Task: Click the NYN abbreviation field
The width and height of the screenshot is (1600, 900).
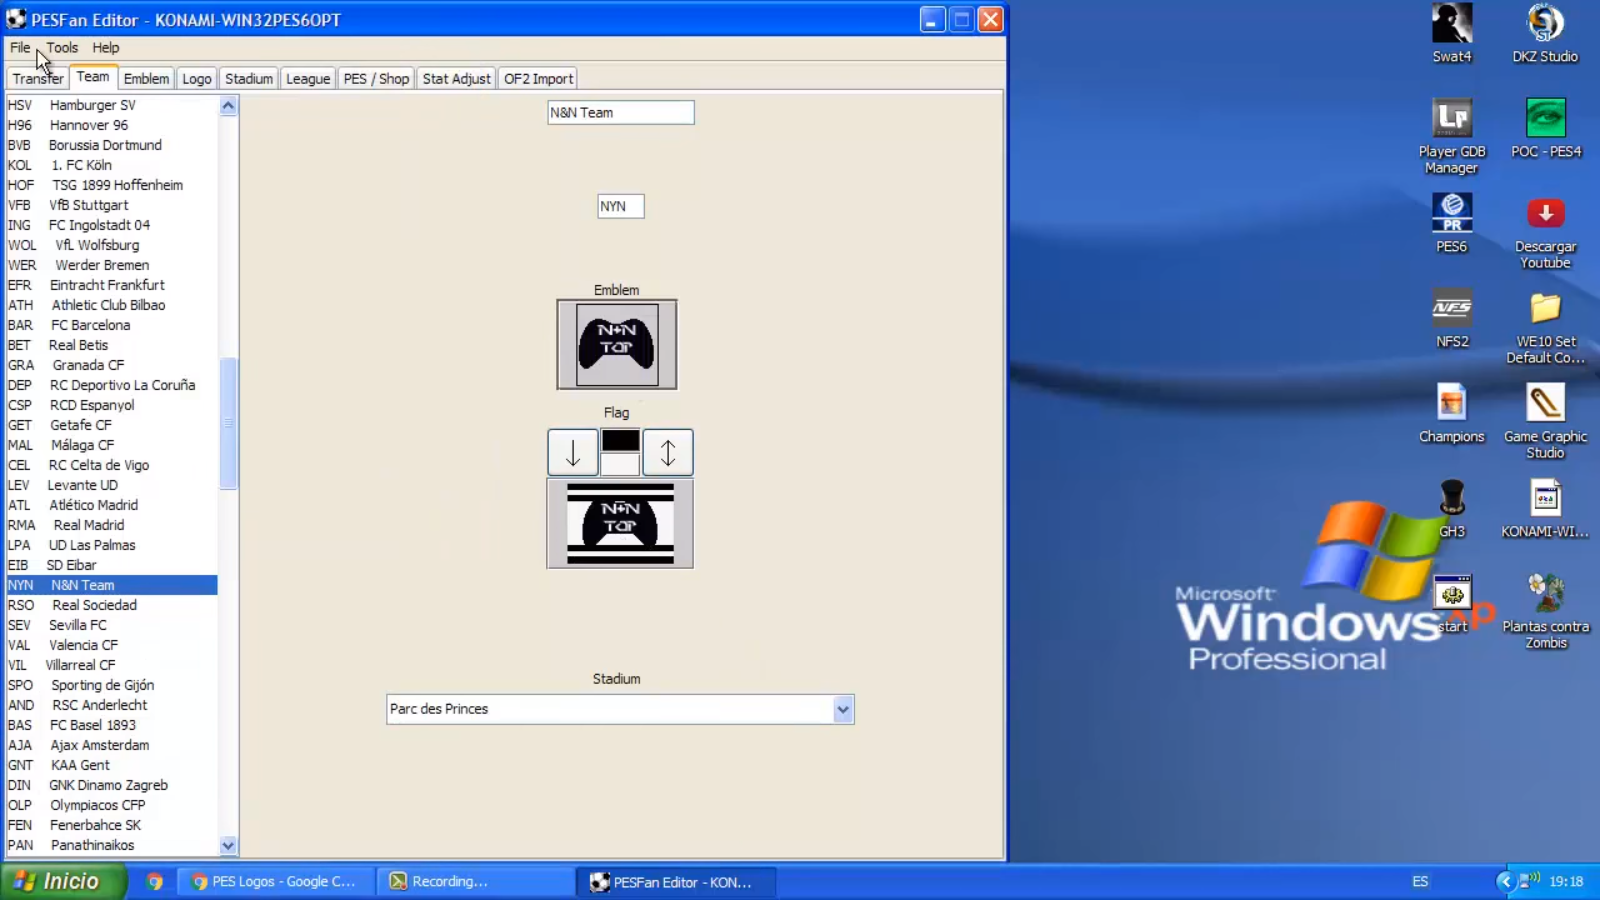Action: [x=620, y=206]
